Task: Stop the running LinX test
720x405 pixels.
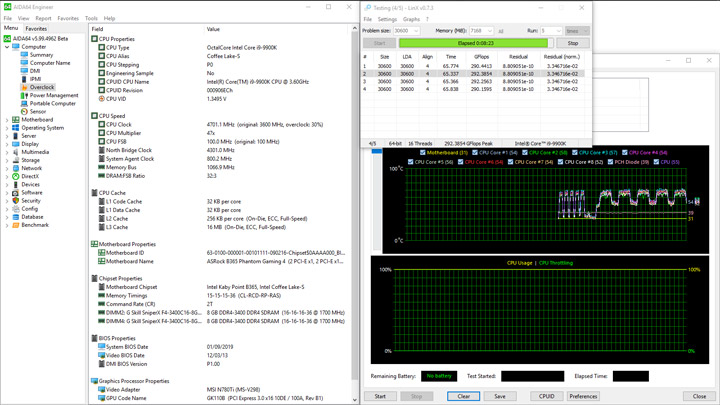Action: 573,43
